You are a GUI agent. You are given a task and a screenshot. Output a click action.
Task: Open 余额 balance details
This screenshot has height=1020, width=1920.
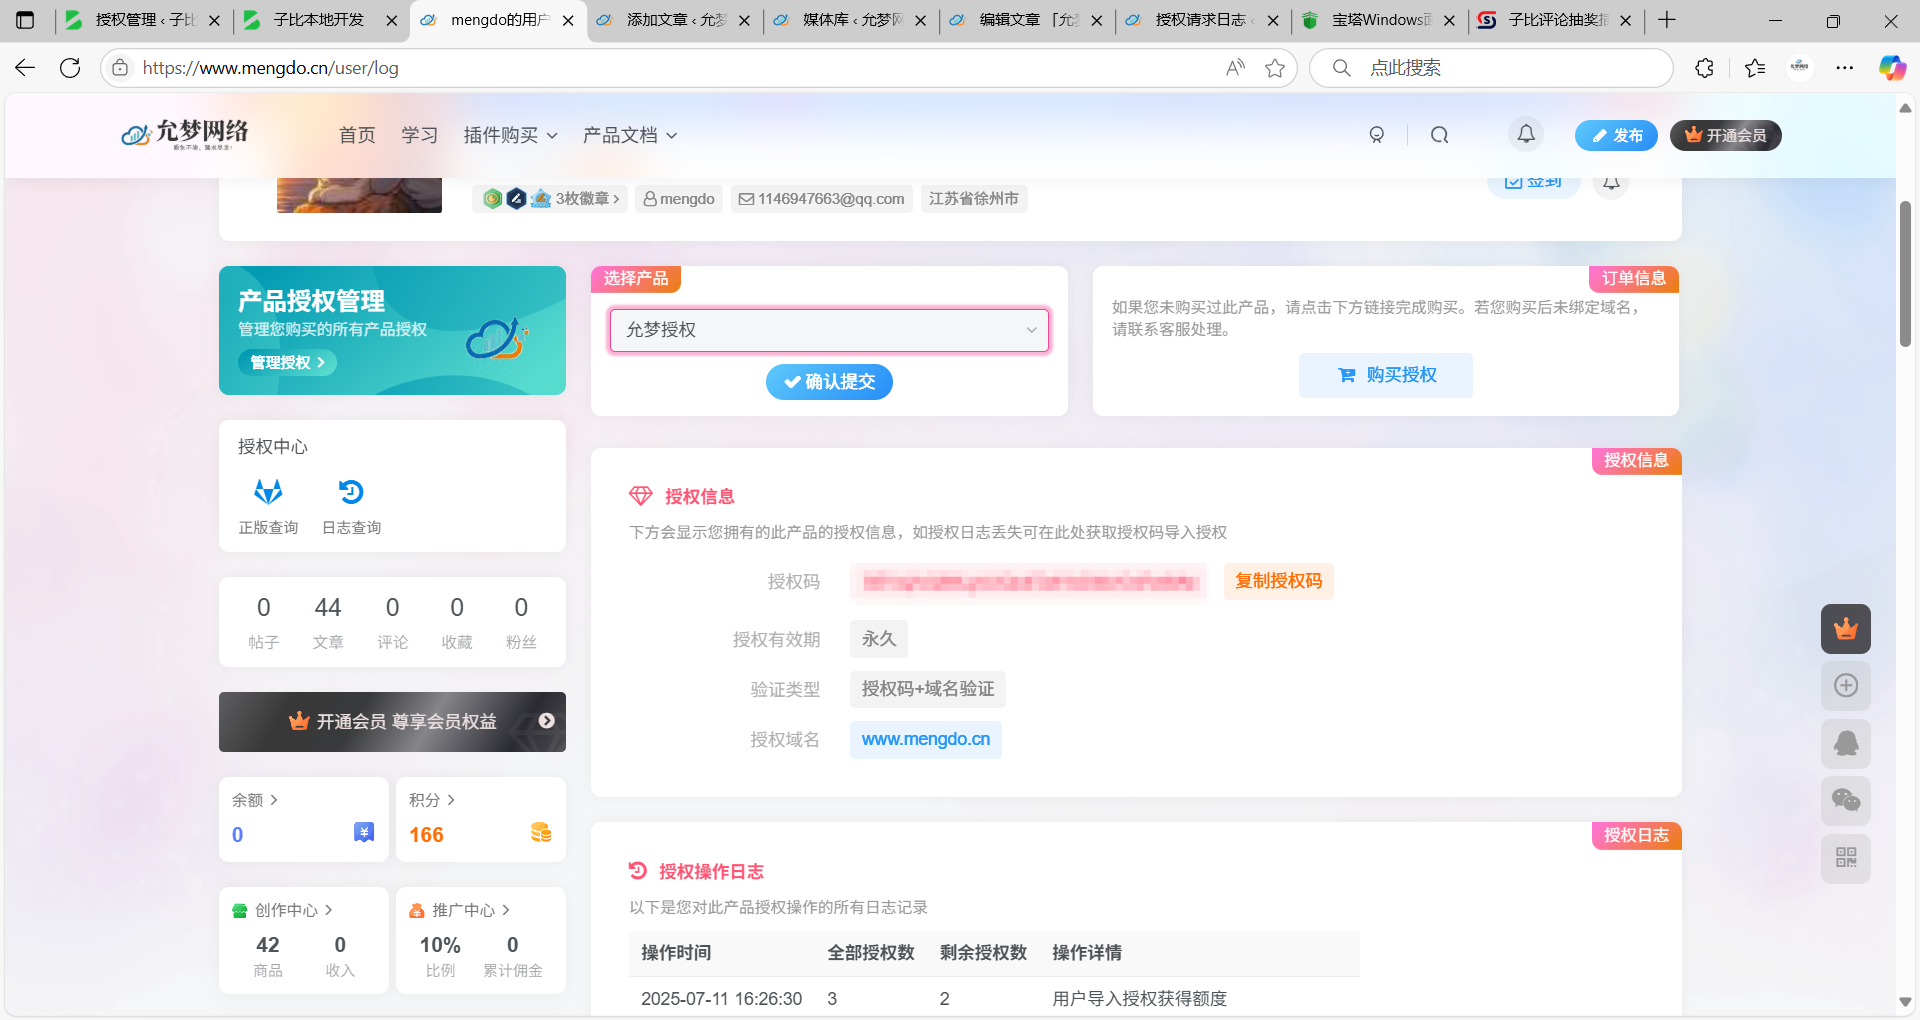click(x=255, y=800)
